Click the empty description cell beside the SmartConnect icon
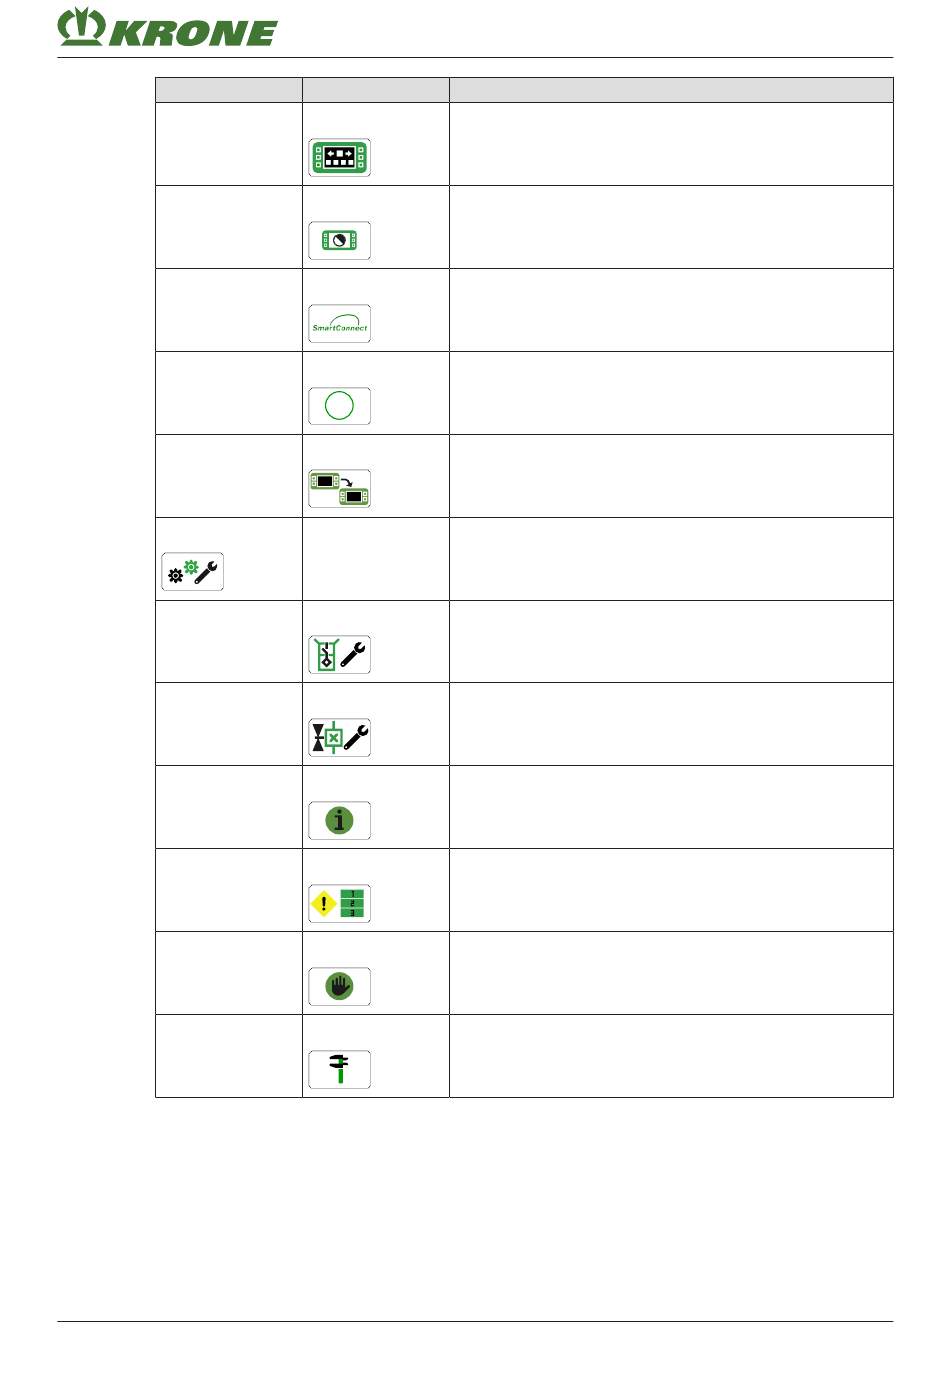This screenshot has width=950, height=1378. pyautogui.click(x=671, y=310)
